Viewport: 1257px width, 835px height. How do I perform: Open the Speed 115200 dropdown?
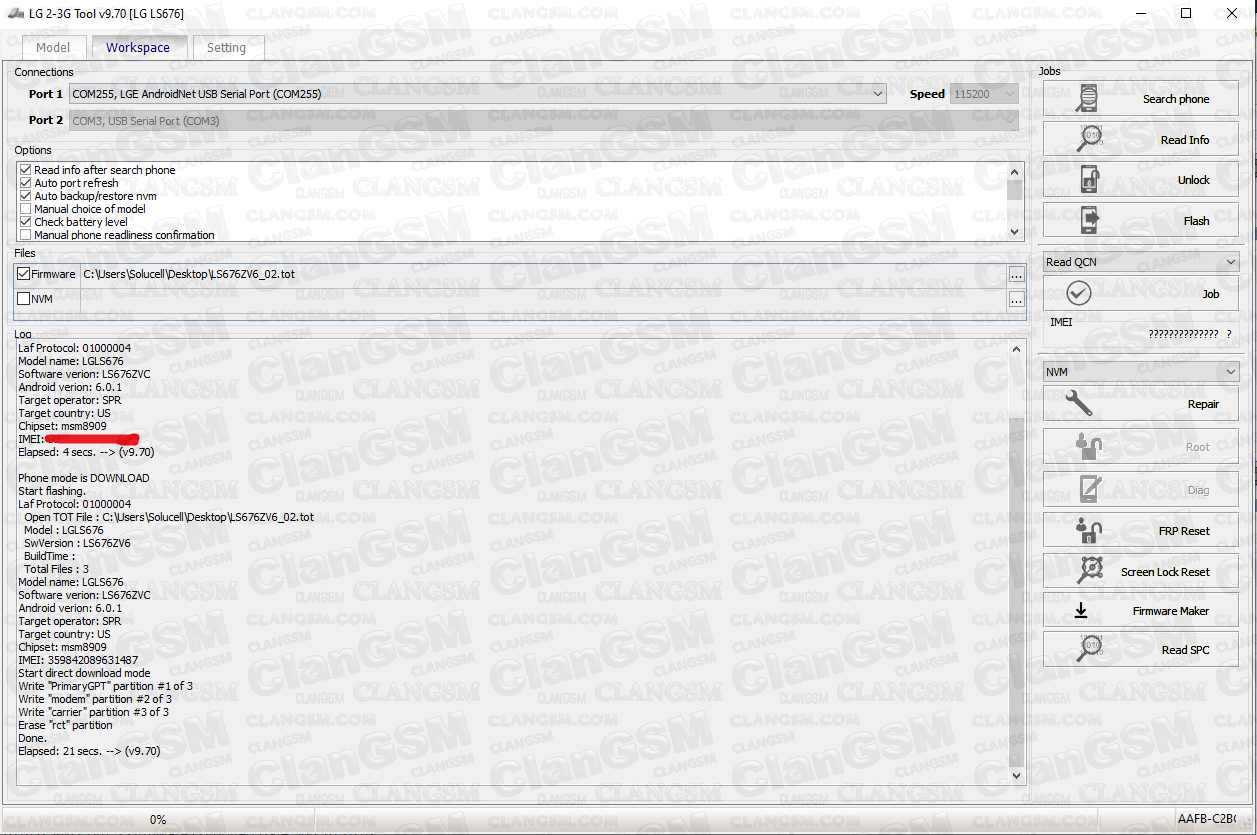(1010, 94)
